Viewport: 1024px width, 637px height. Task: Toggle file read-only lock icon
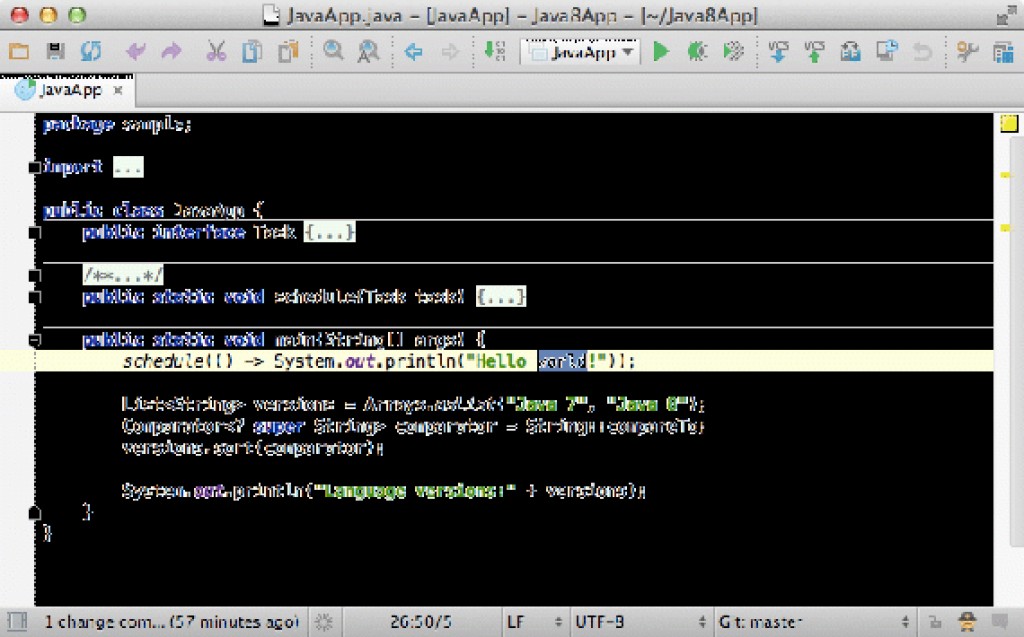coord(935,622)
